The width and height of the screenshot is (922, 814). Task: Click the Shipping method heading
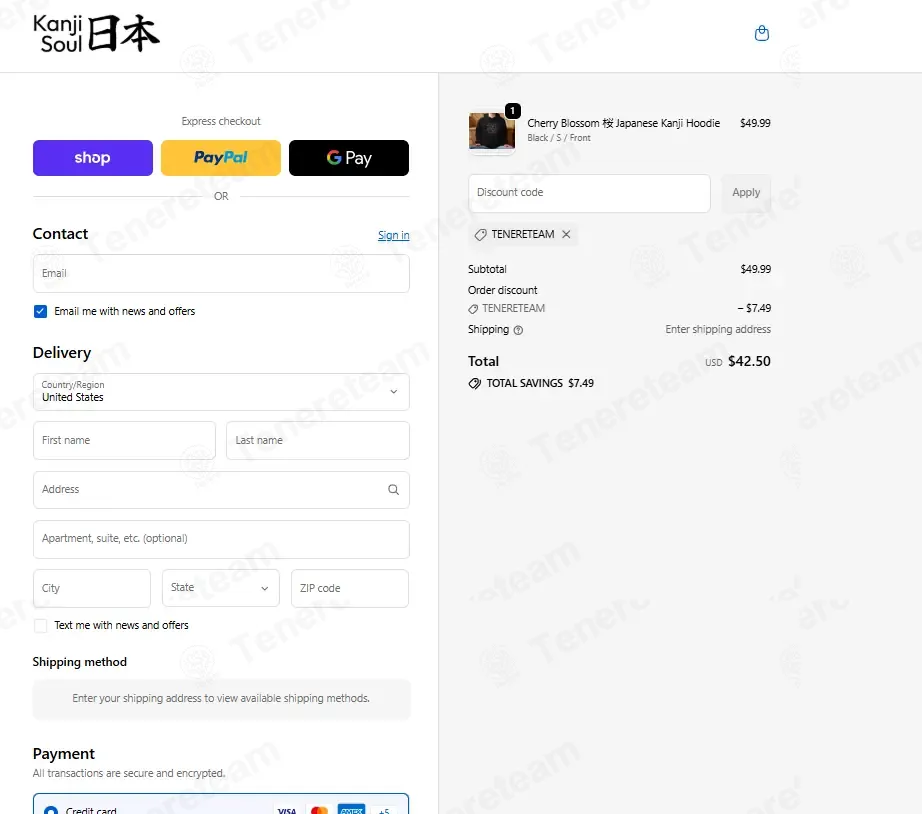(x=79, y=662)
